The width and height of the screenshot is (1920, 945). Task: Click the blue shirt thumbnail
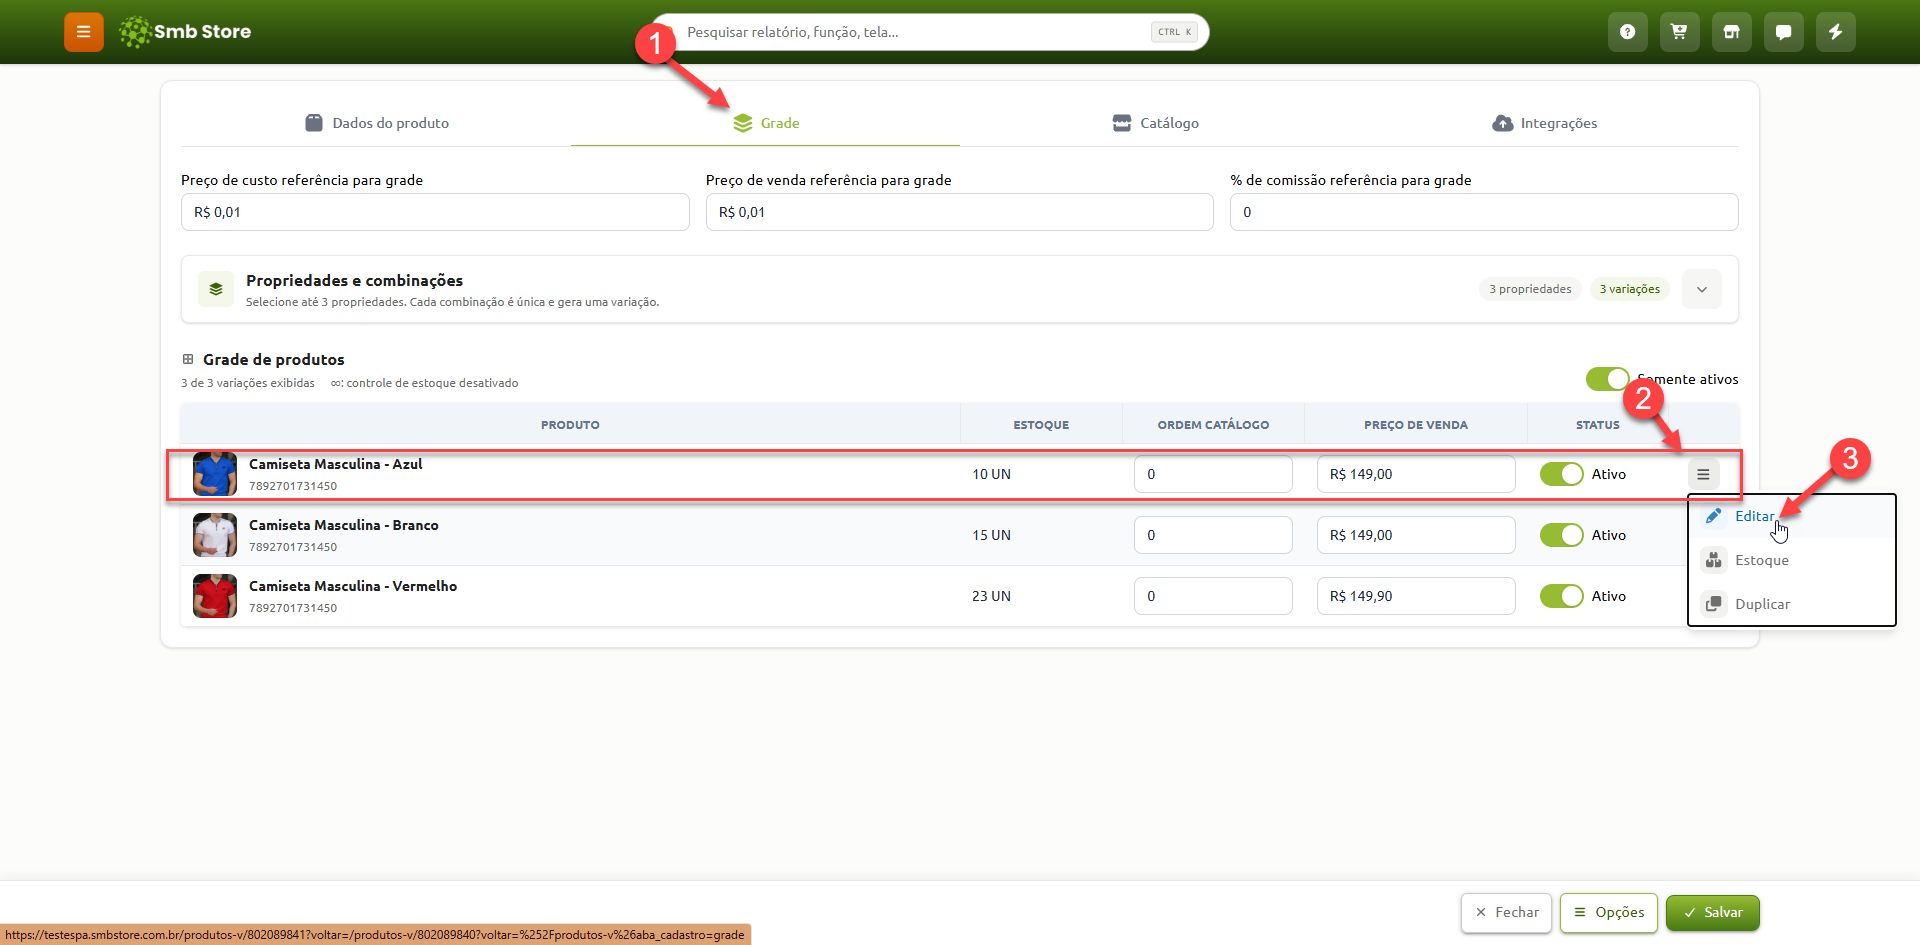click(x=215, y=474)
